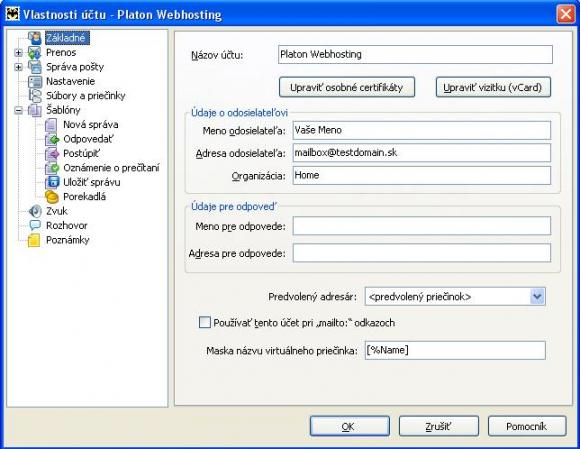Close the Vlastnosti účtu dialog
Viewport: 580px width, 449px height.
pyautogui.click(x=566, y=14)
